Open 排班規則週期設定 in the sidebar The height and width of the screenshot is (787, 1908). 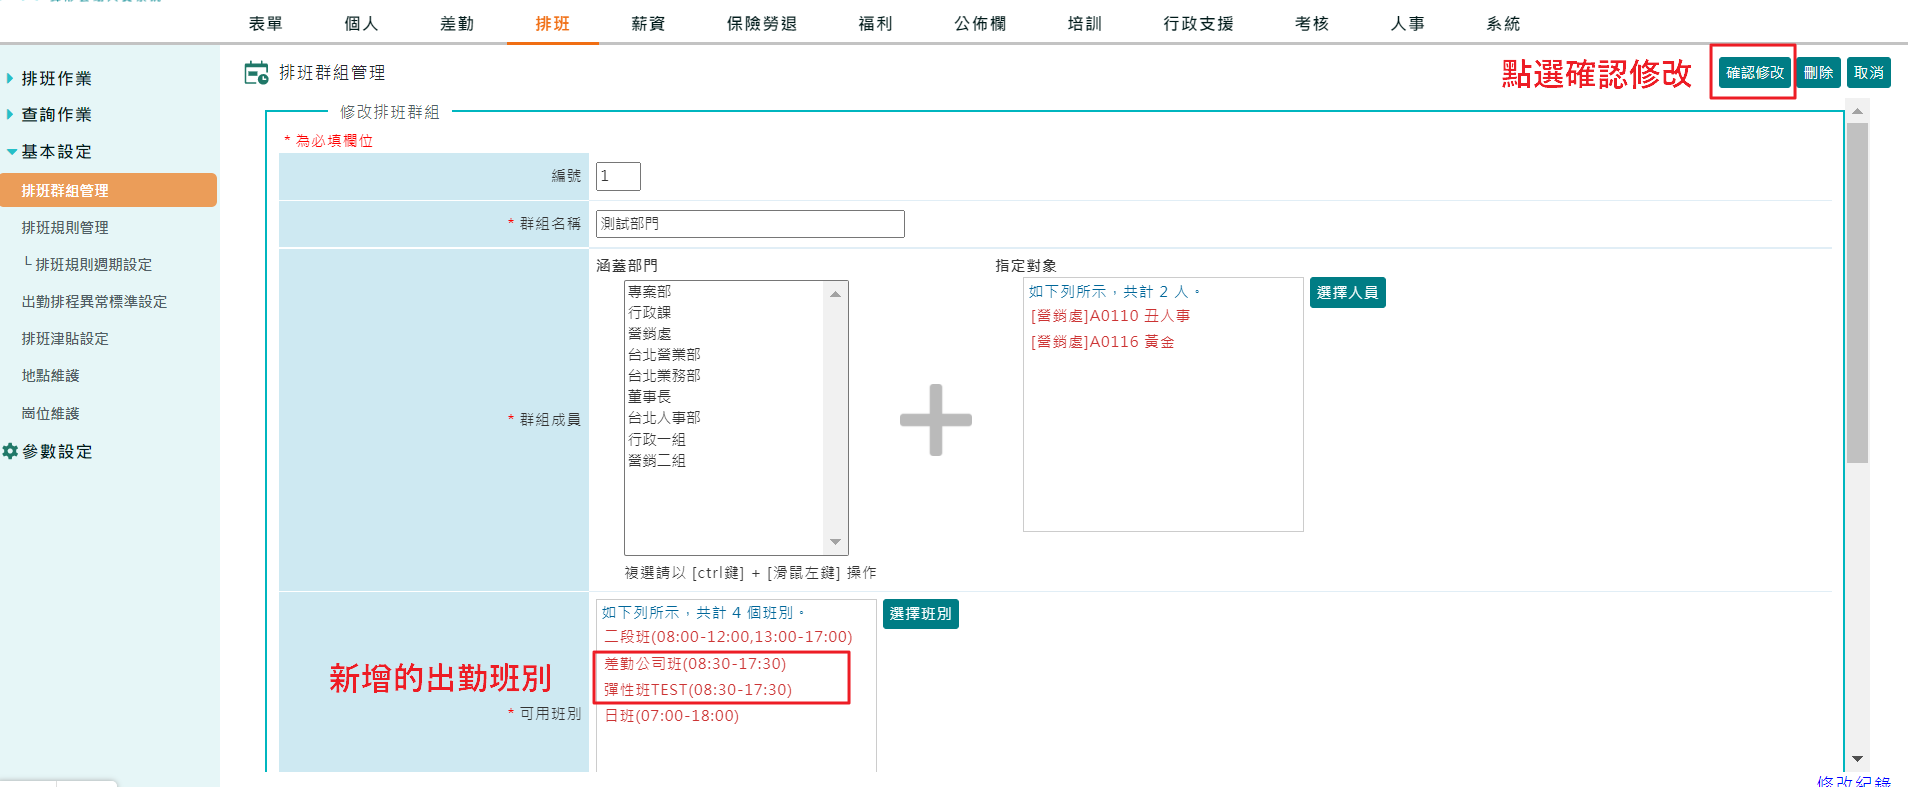pyautogui.click(x=93, y=265)
